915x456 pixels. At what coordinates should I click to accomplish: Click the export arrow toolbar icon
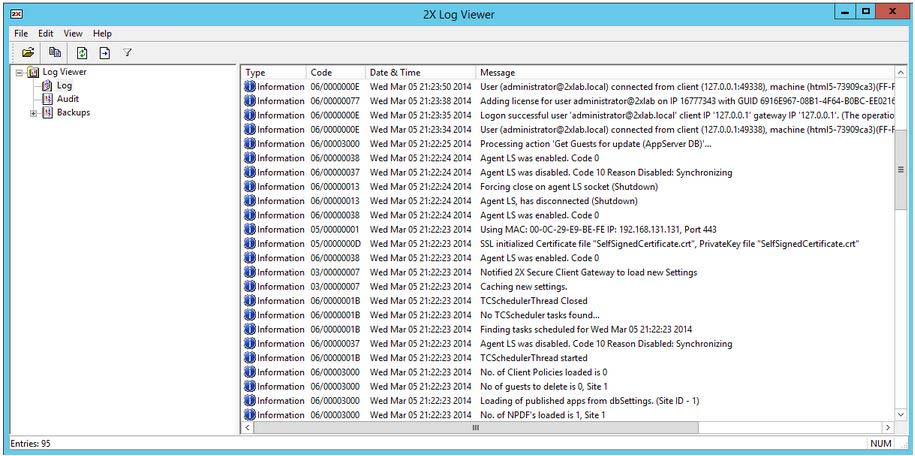[x=104, y=53]
